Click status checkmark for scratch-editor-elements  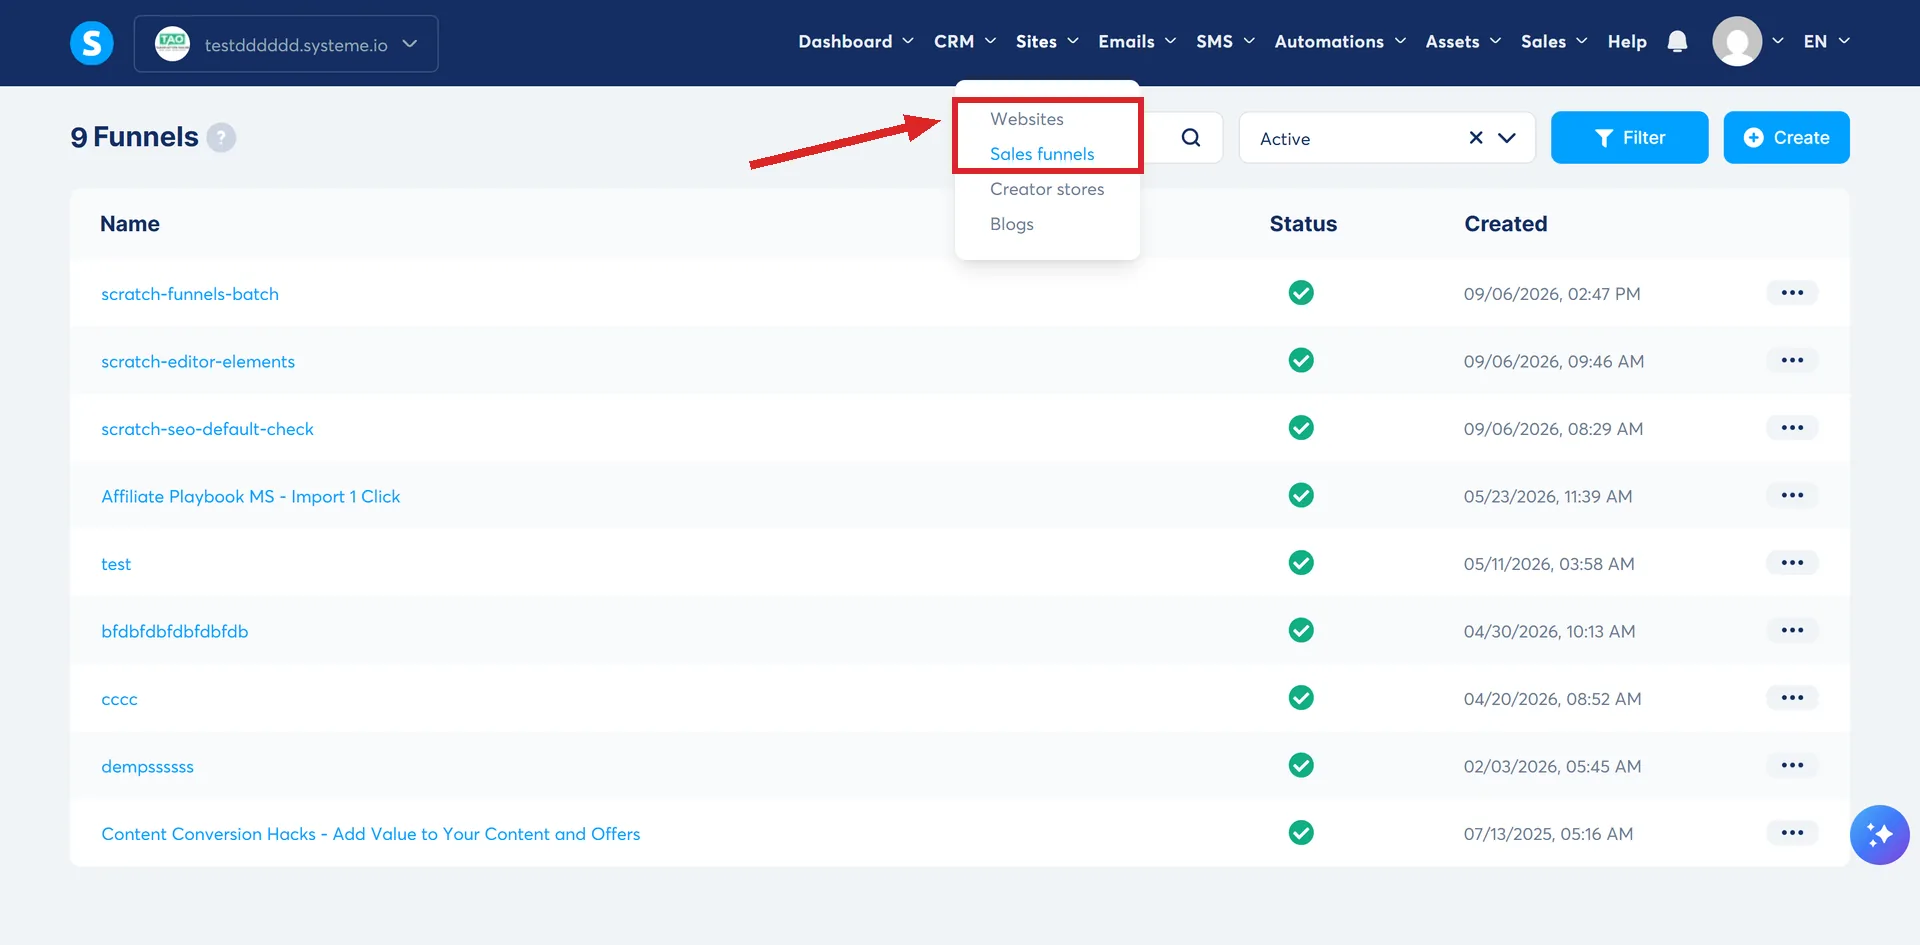coord(1301,360)
